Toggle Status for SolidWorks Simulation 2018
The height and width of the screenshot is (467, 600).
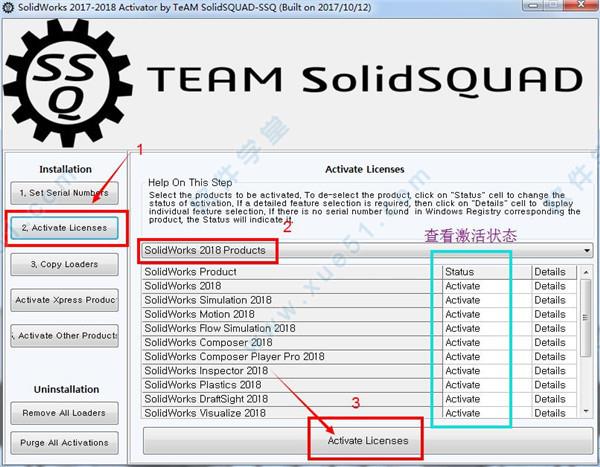tap(487, 300)
